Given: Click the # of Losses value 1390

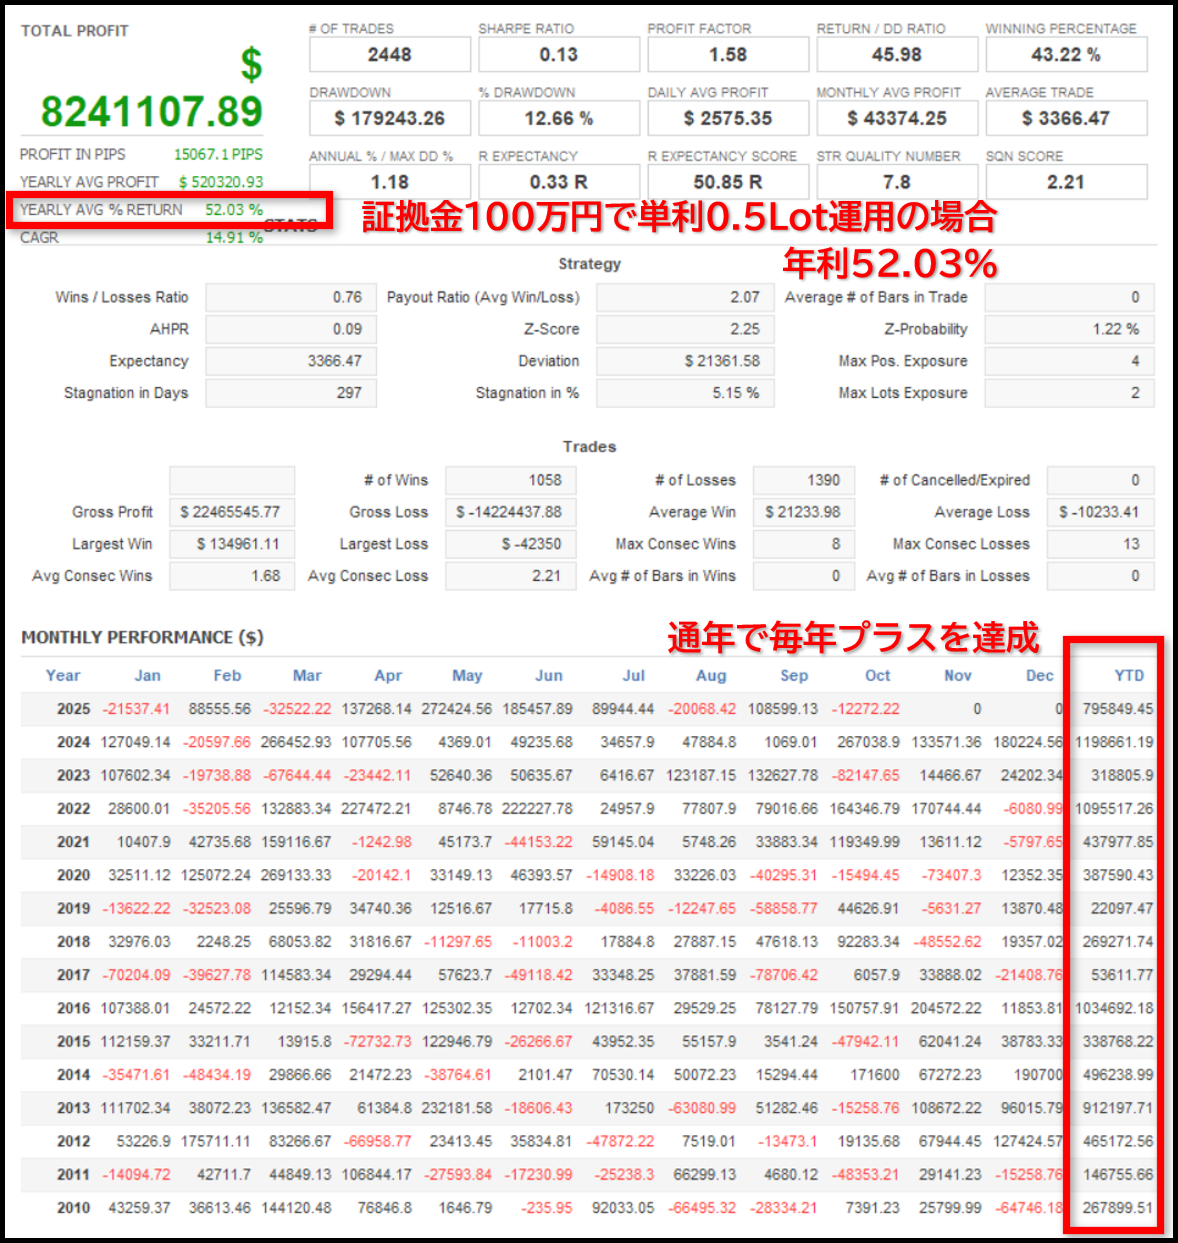Looking at the screenshot, I should tap(804, 480).
